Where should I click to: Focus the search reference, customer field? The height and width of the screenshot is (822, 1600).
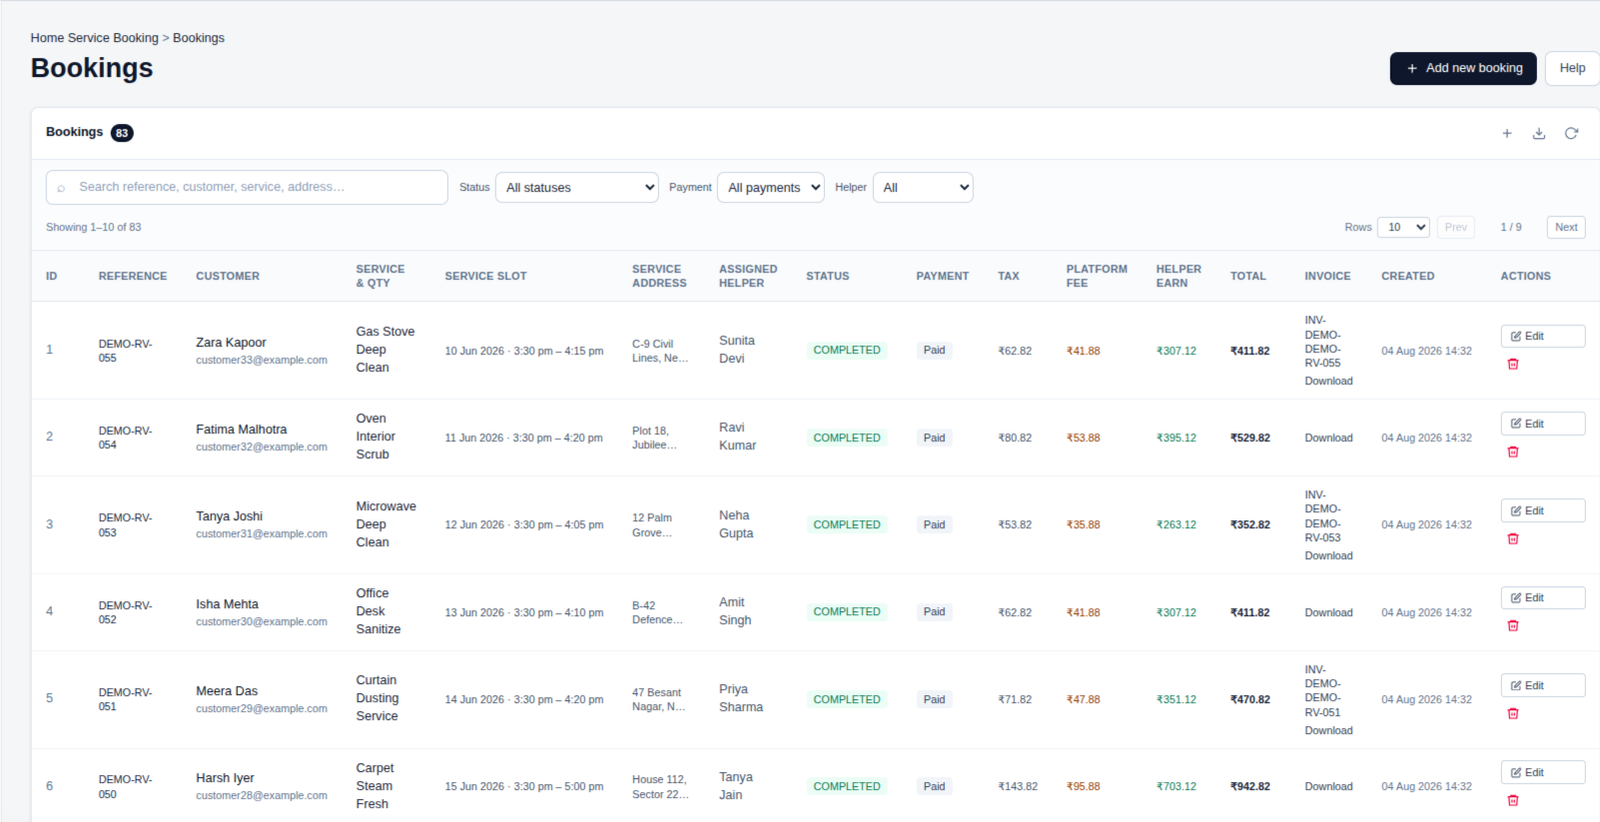[x=247, y=187]
